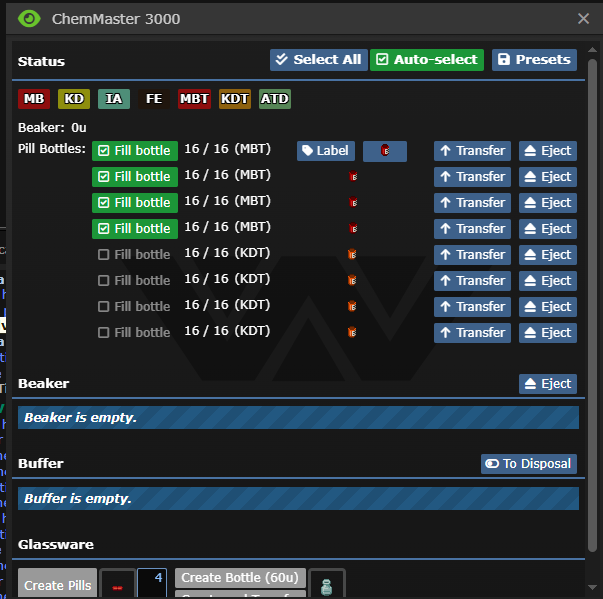Screen dimensions: 603x599
Task: Click the red pill style icon
Action: point(118,586)
